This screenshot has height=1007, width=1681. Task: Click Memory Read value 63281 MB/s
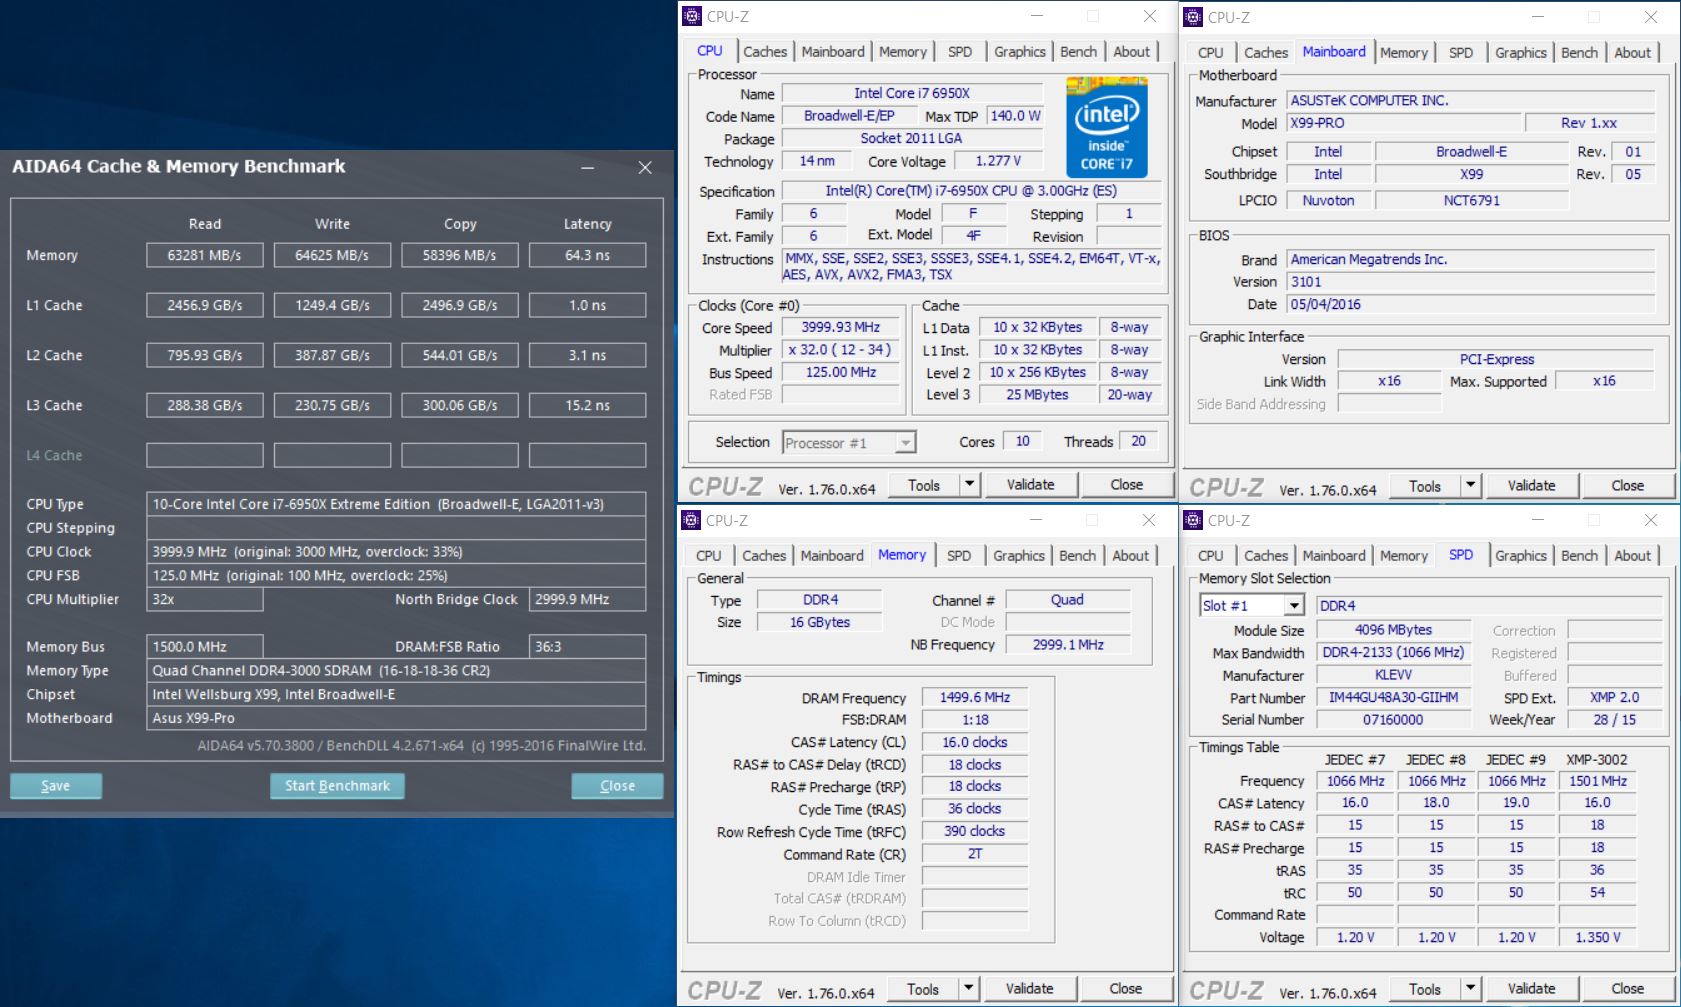pyautogui.click(x=204, y=255)
